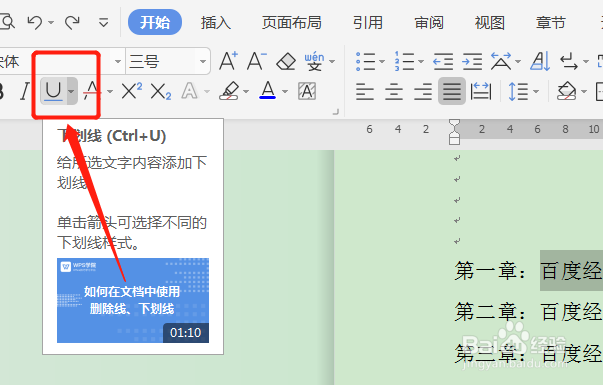
Task: Click the character shading icon
Action: tap(307, 91)
